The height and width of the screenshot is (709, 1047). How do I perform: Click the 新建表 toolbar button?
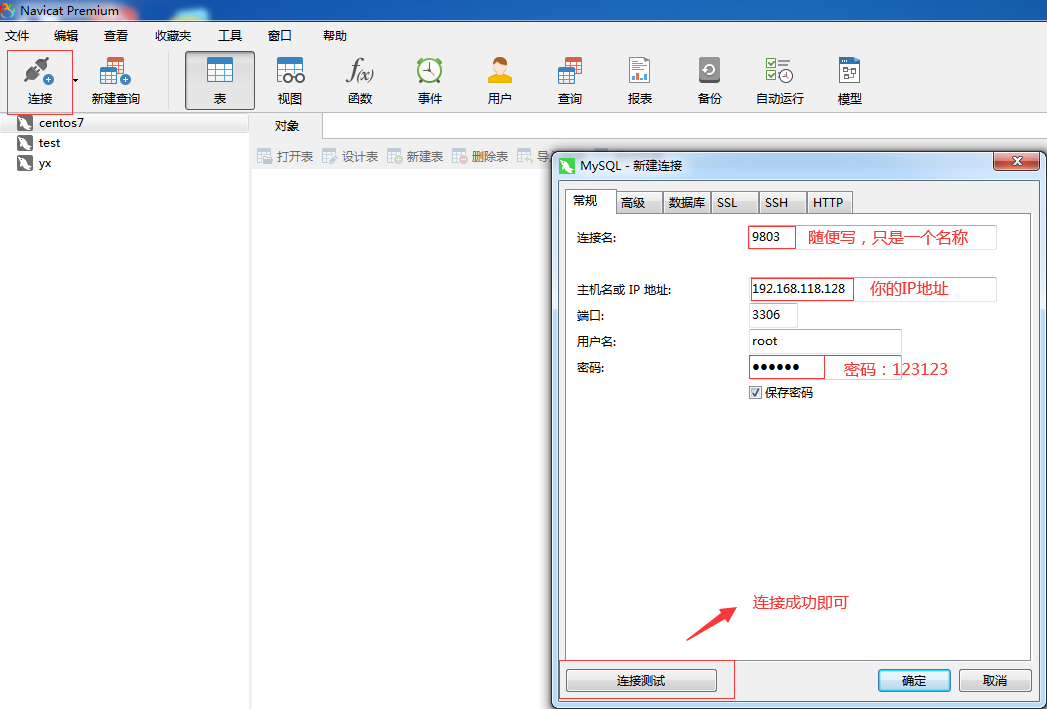point(415,157)
